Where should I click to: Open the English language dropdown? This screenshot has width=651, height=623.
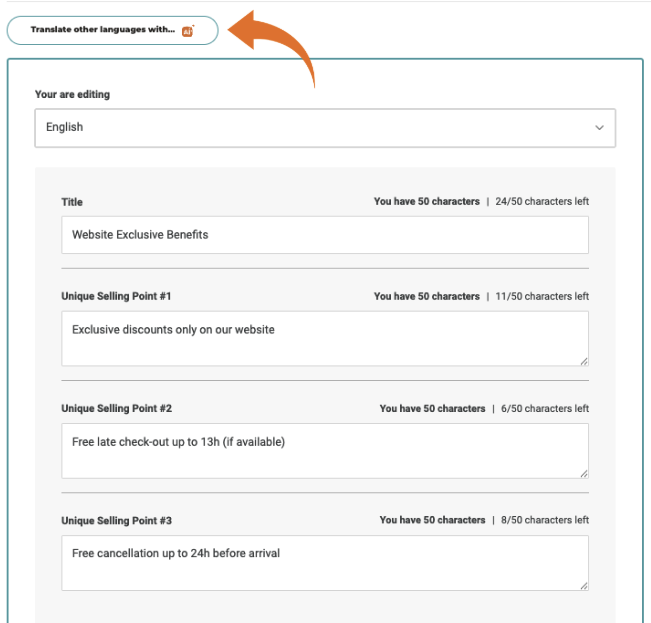tap(324, 128)
